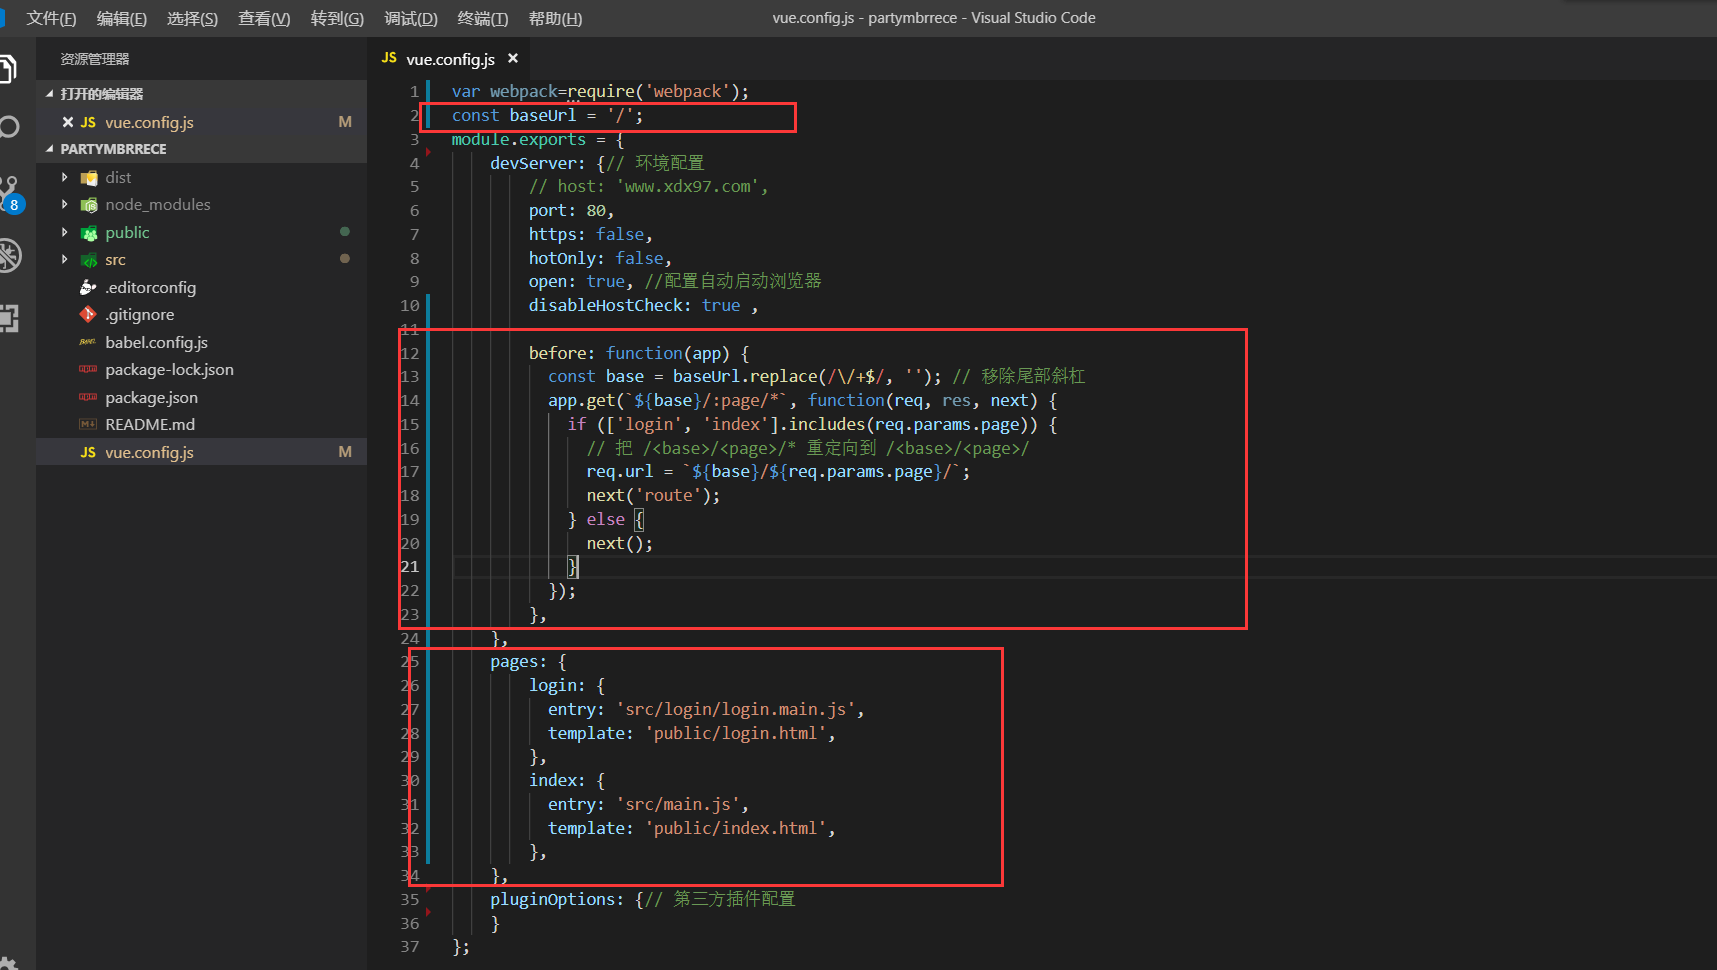The height and width of the screenshot is (970, 1717).
Task: Close the vue.config.js editor tab
Action: (x=513, y=59)
